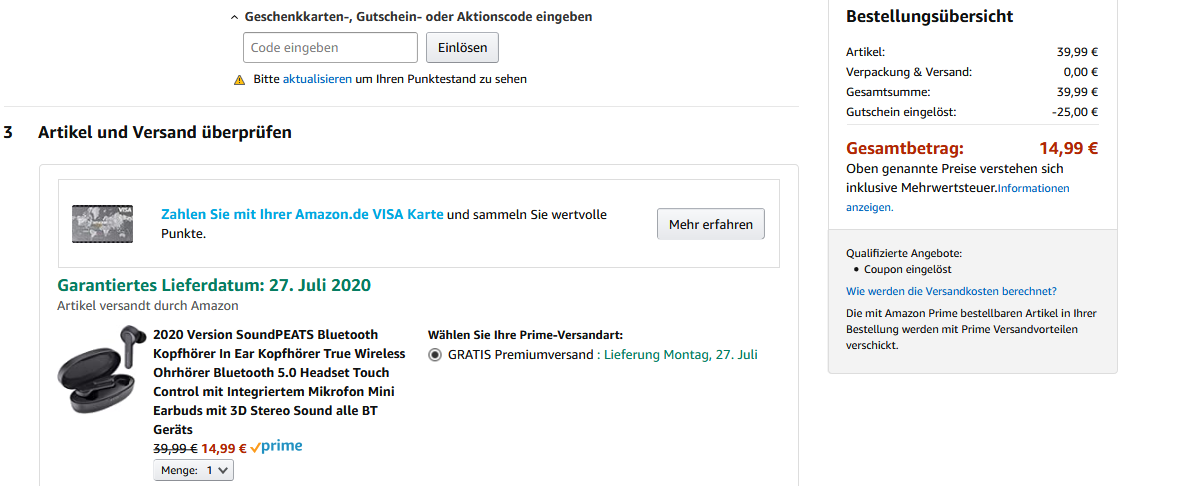Image resolution: width=1182 pixels, height=486 pixels.
Task: Select the GRATIS Premiumversand radio button
Action: point(435,355)
